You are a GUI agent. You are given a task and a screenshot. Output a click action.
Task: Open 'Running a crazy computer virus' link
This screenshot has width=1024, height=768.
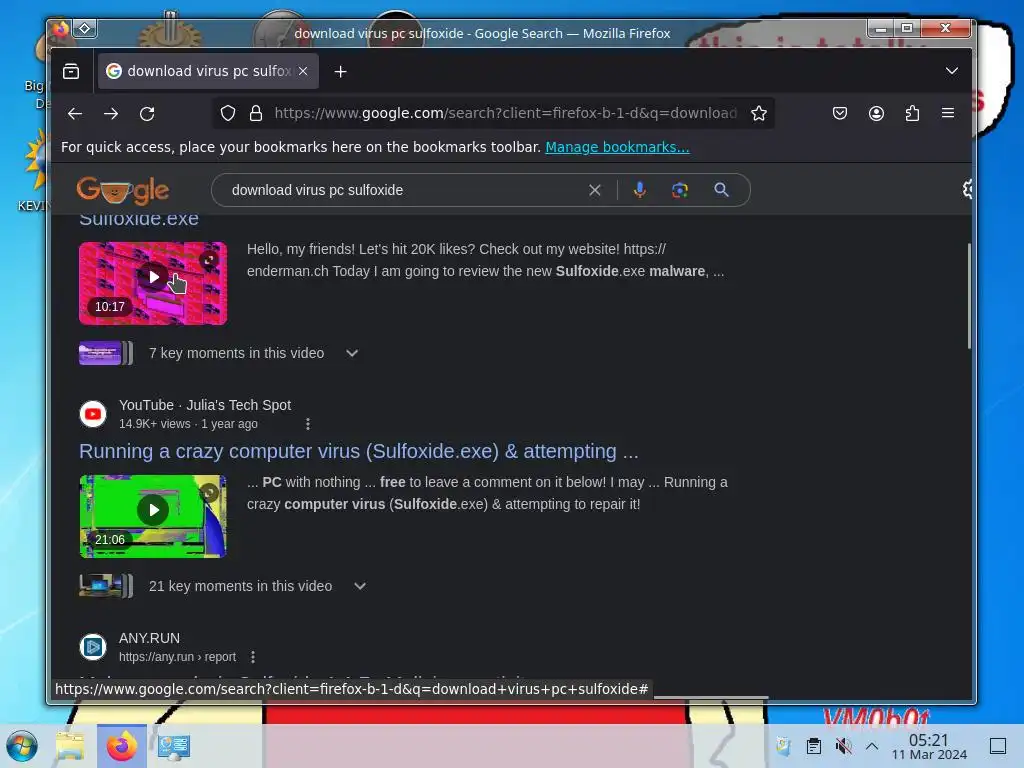[359, 451]
